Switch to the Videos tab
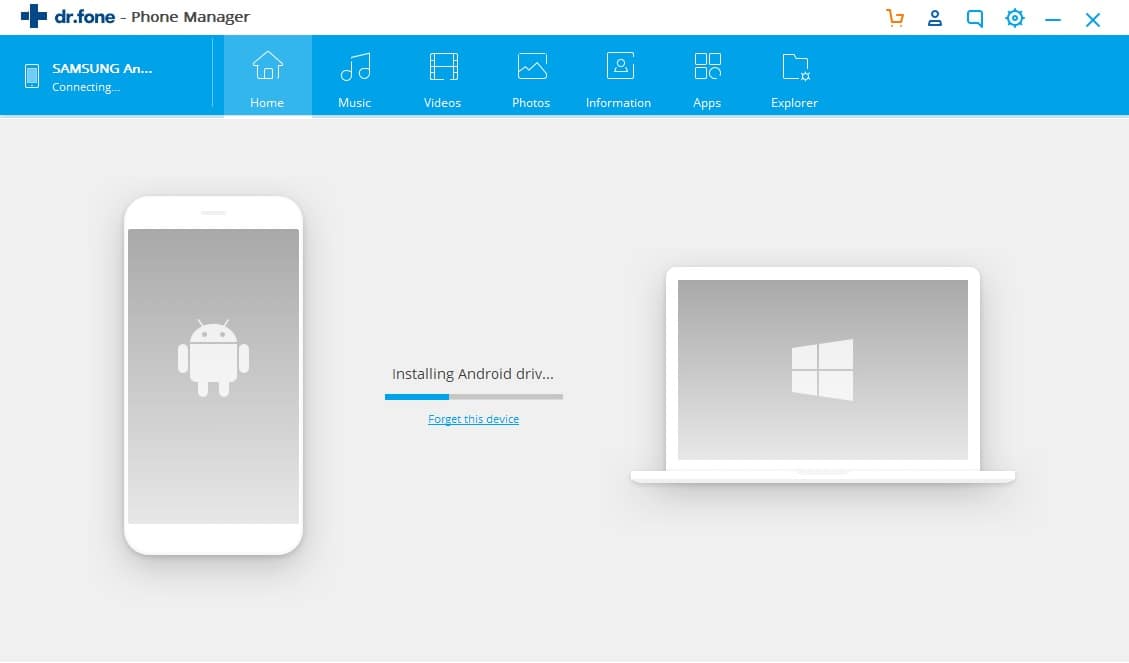 click(x=443, y=76)
